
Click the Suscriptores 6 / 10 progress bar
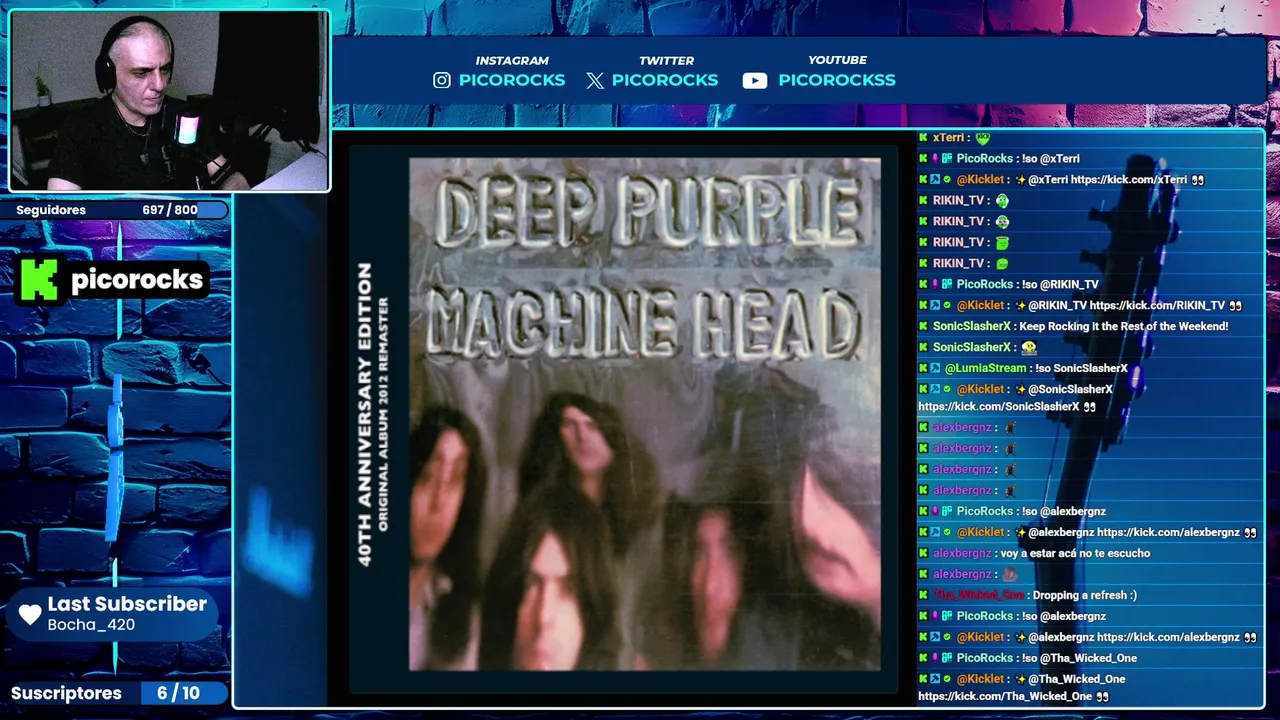coord(120,693)
